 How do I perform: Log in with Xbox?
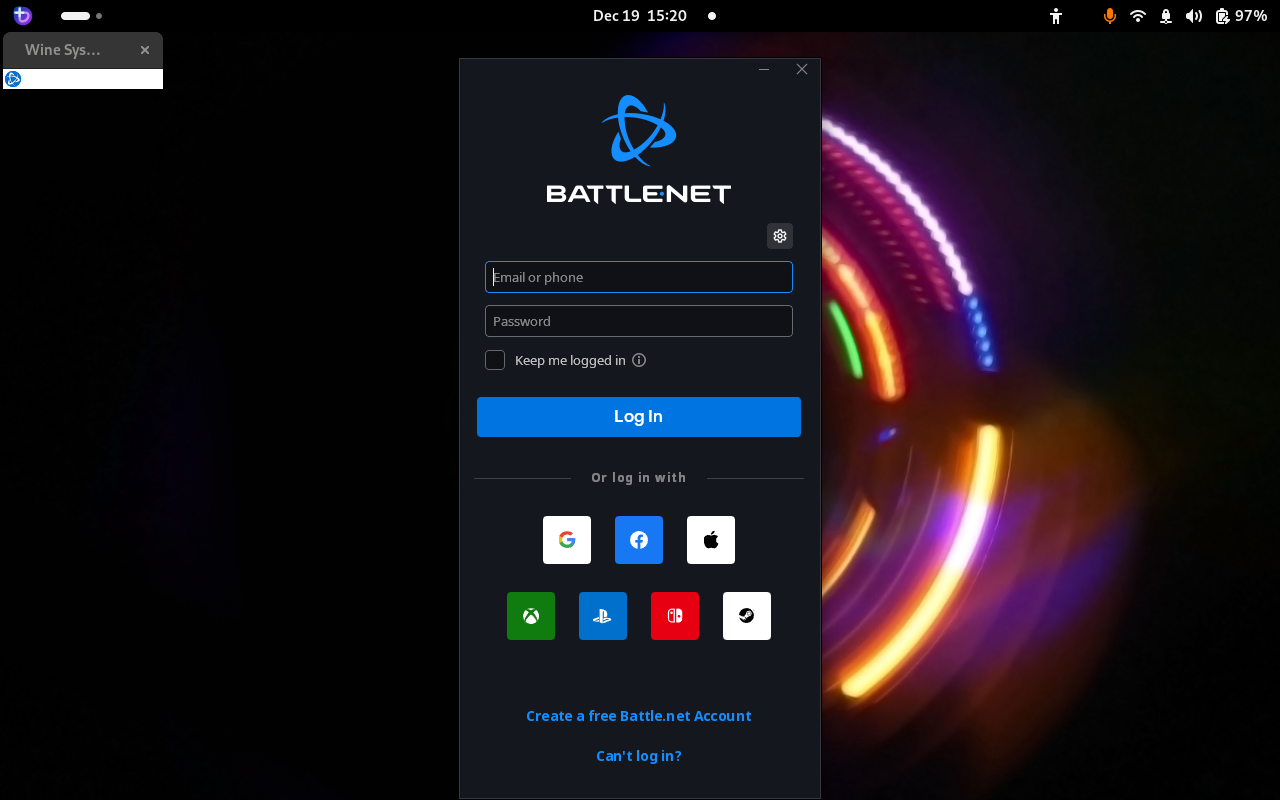click(x=531, y=615)
